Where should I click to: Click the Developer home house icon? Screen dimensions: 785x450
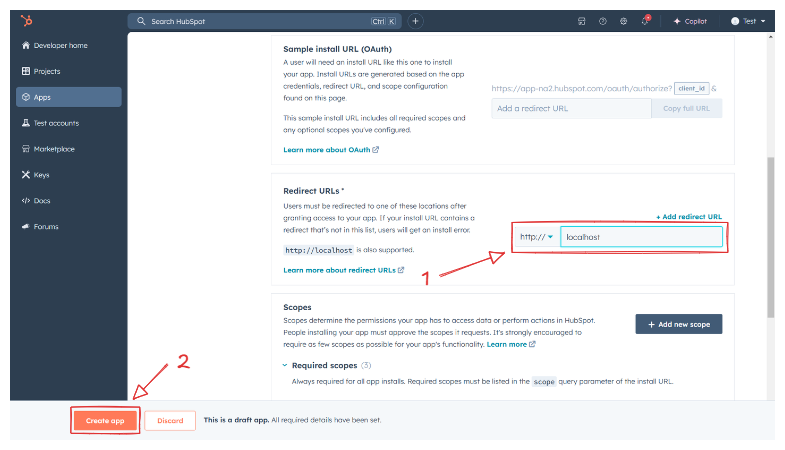26,45
